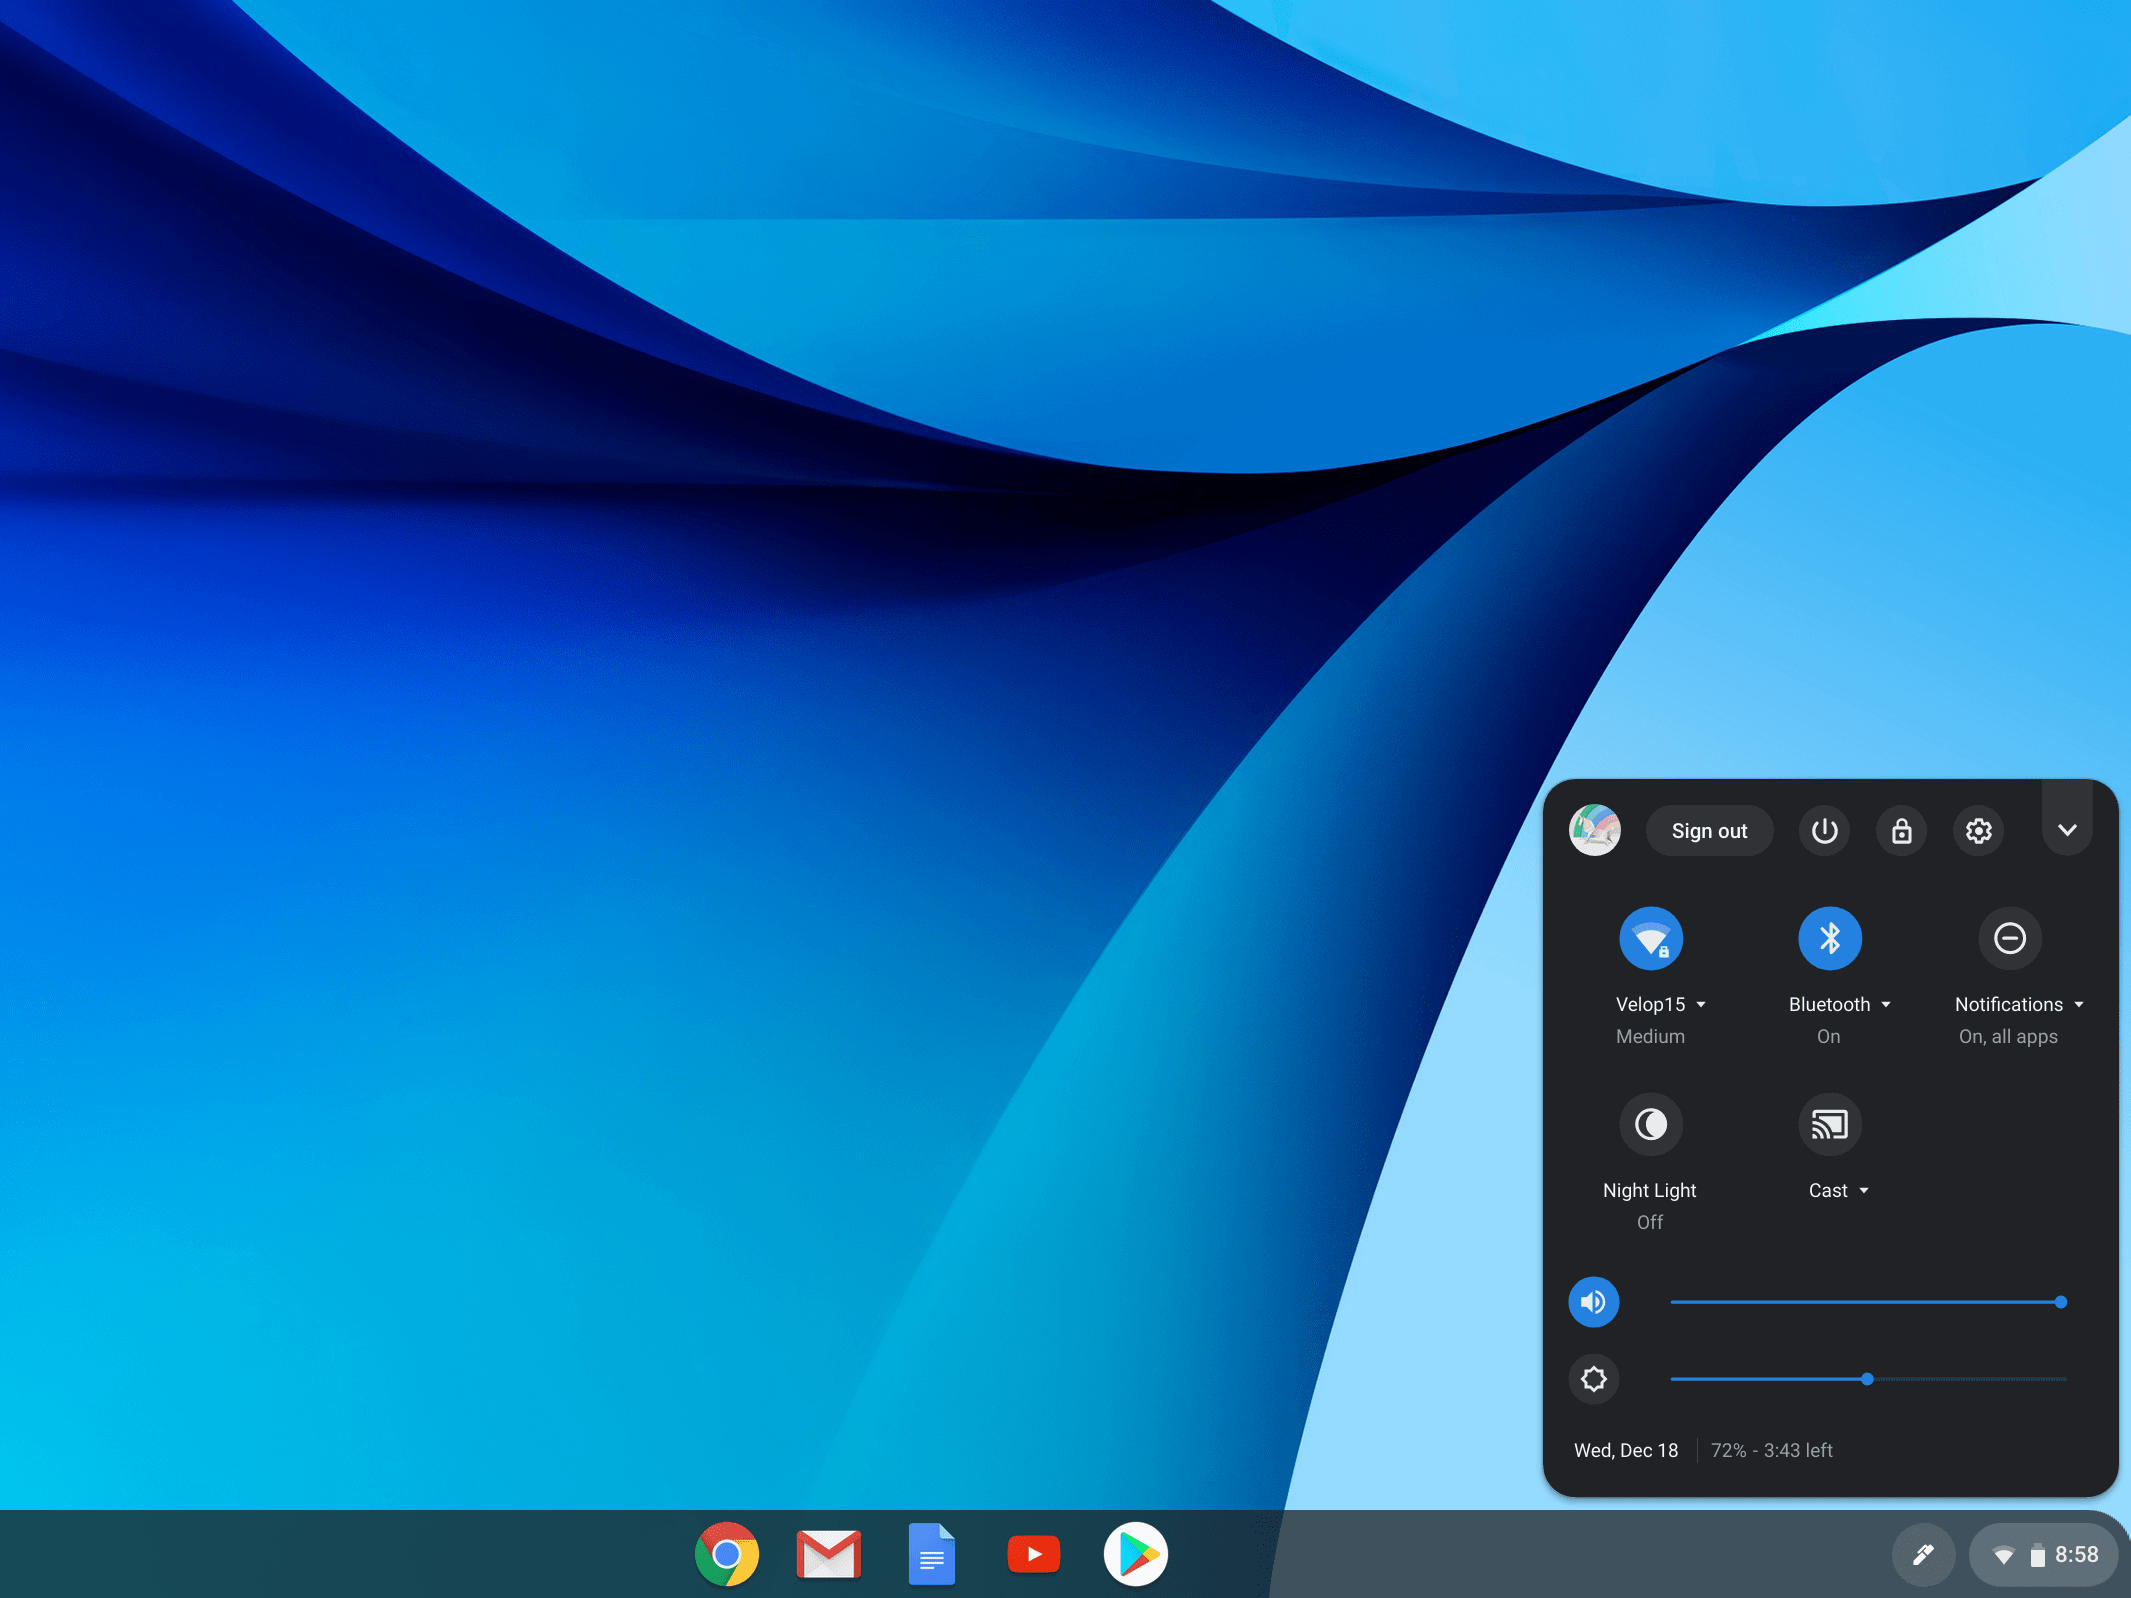Open the Cast devices dropdown
This screenshot has height=1598, width=2131.
coord(1838,1190)
